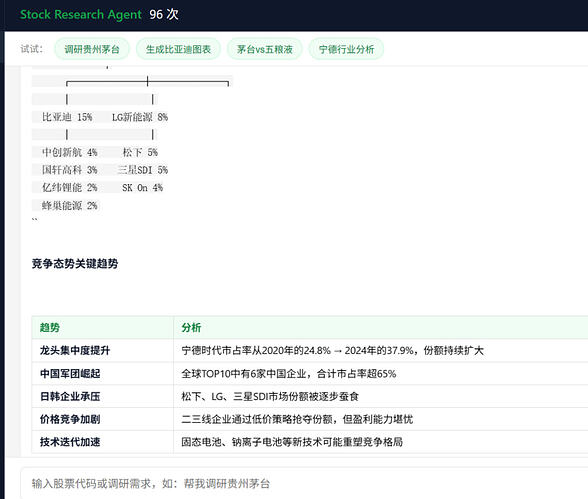Click the SK On 4% chart label

pos(142,187)
